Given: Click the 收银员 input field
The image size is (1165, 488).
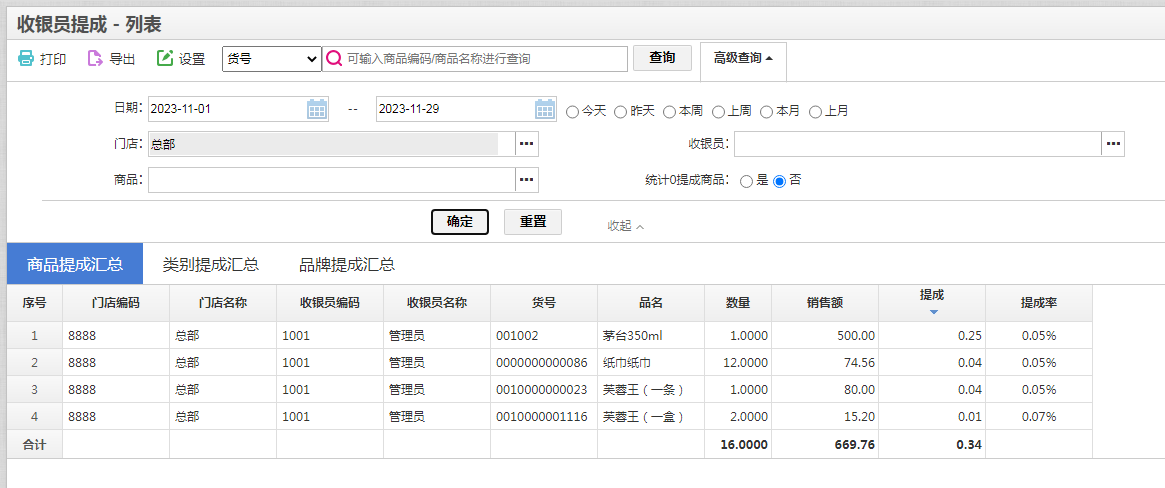Looking at the screenshot, I should coord(918,144).
